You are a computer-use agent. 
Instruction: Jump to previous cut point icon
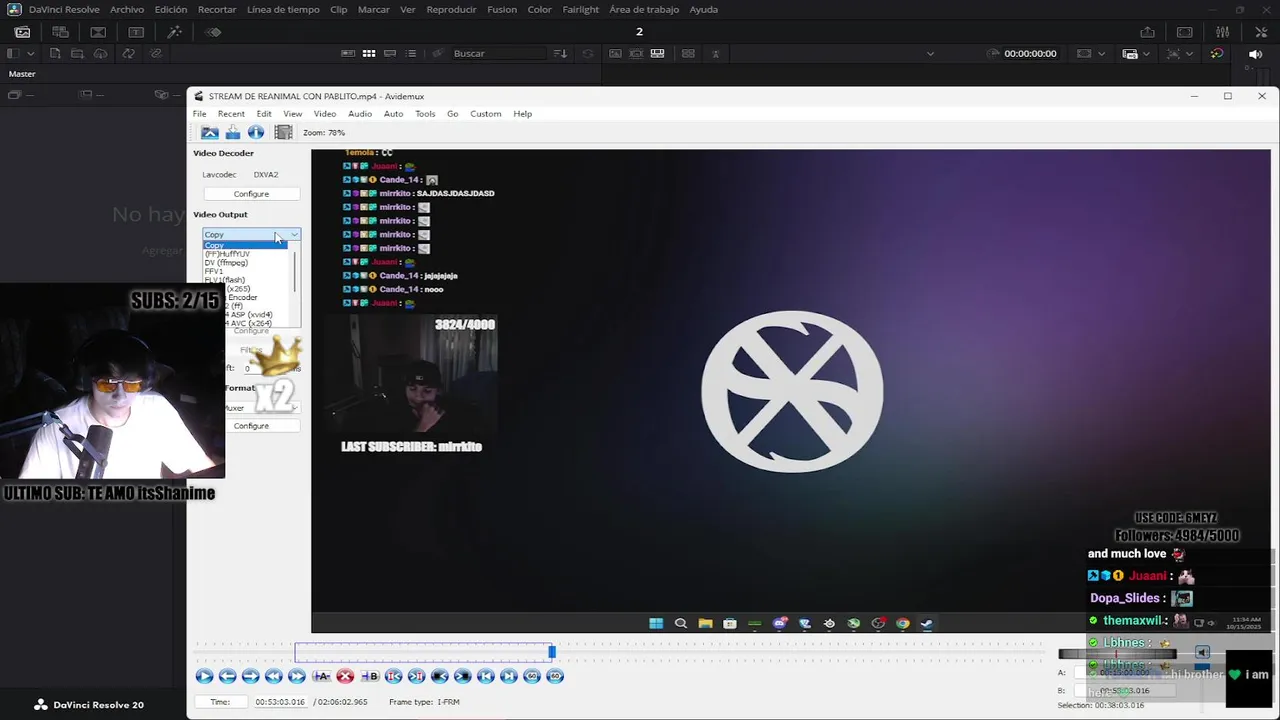pyautogui.click(x=393, y=676)
